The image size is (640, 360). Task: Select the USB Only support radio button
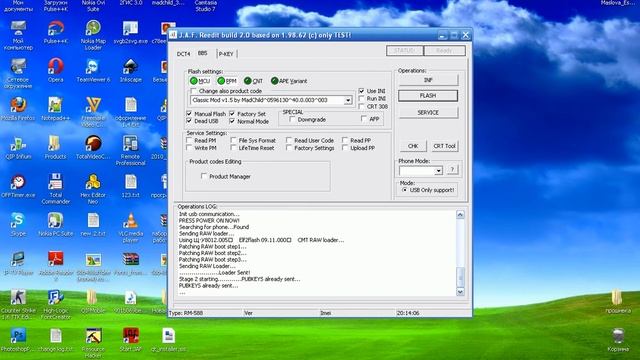point(405,190)
